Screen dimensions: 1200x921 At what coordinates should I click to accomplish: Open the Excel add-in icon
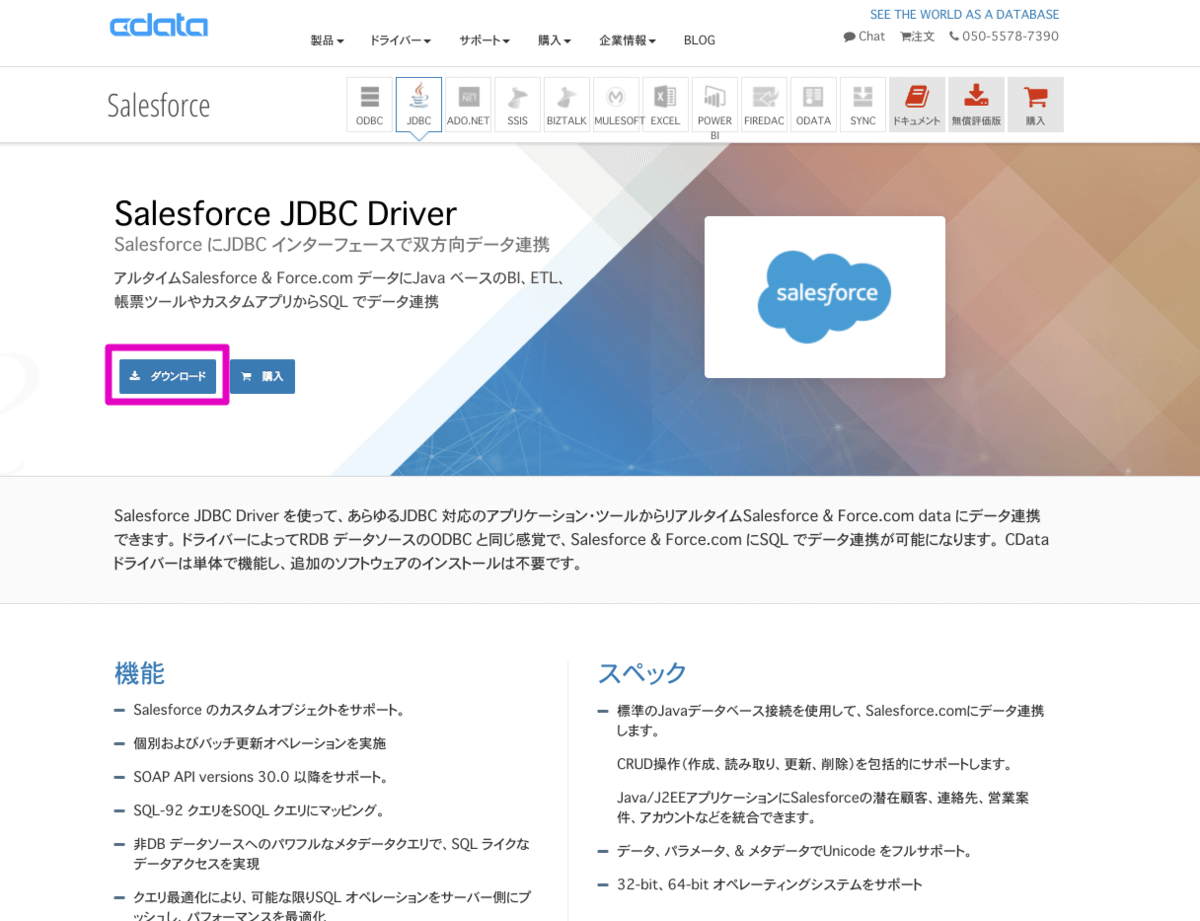point(665,105)
